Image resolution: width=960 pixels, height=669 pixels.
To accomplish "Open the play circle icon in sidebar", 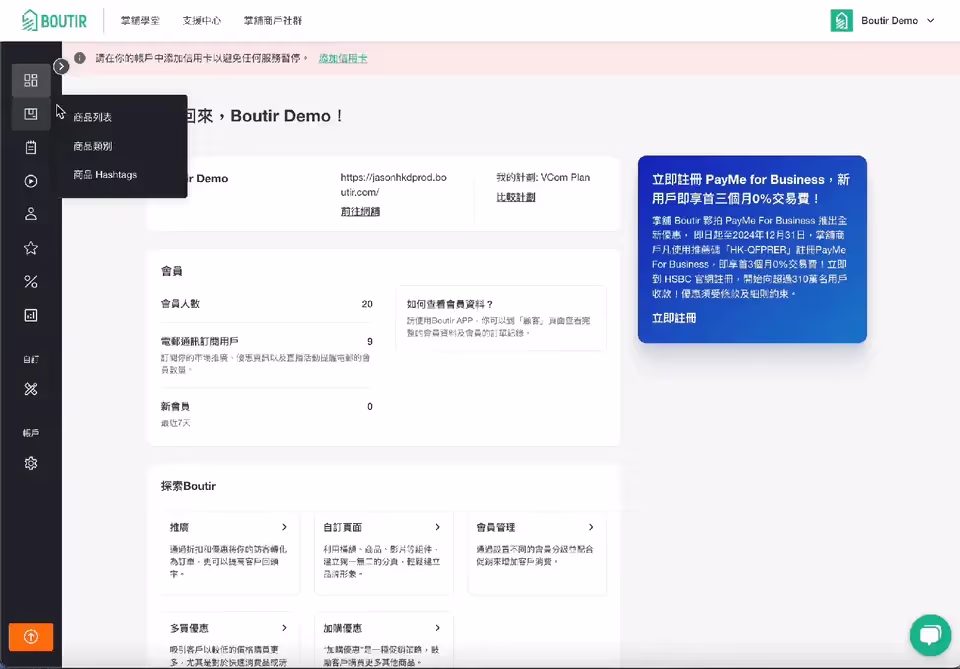I will [31, 181].
